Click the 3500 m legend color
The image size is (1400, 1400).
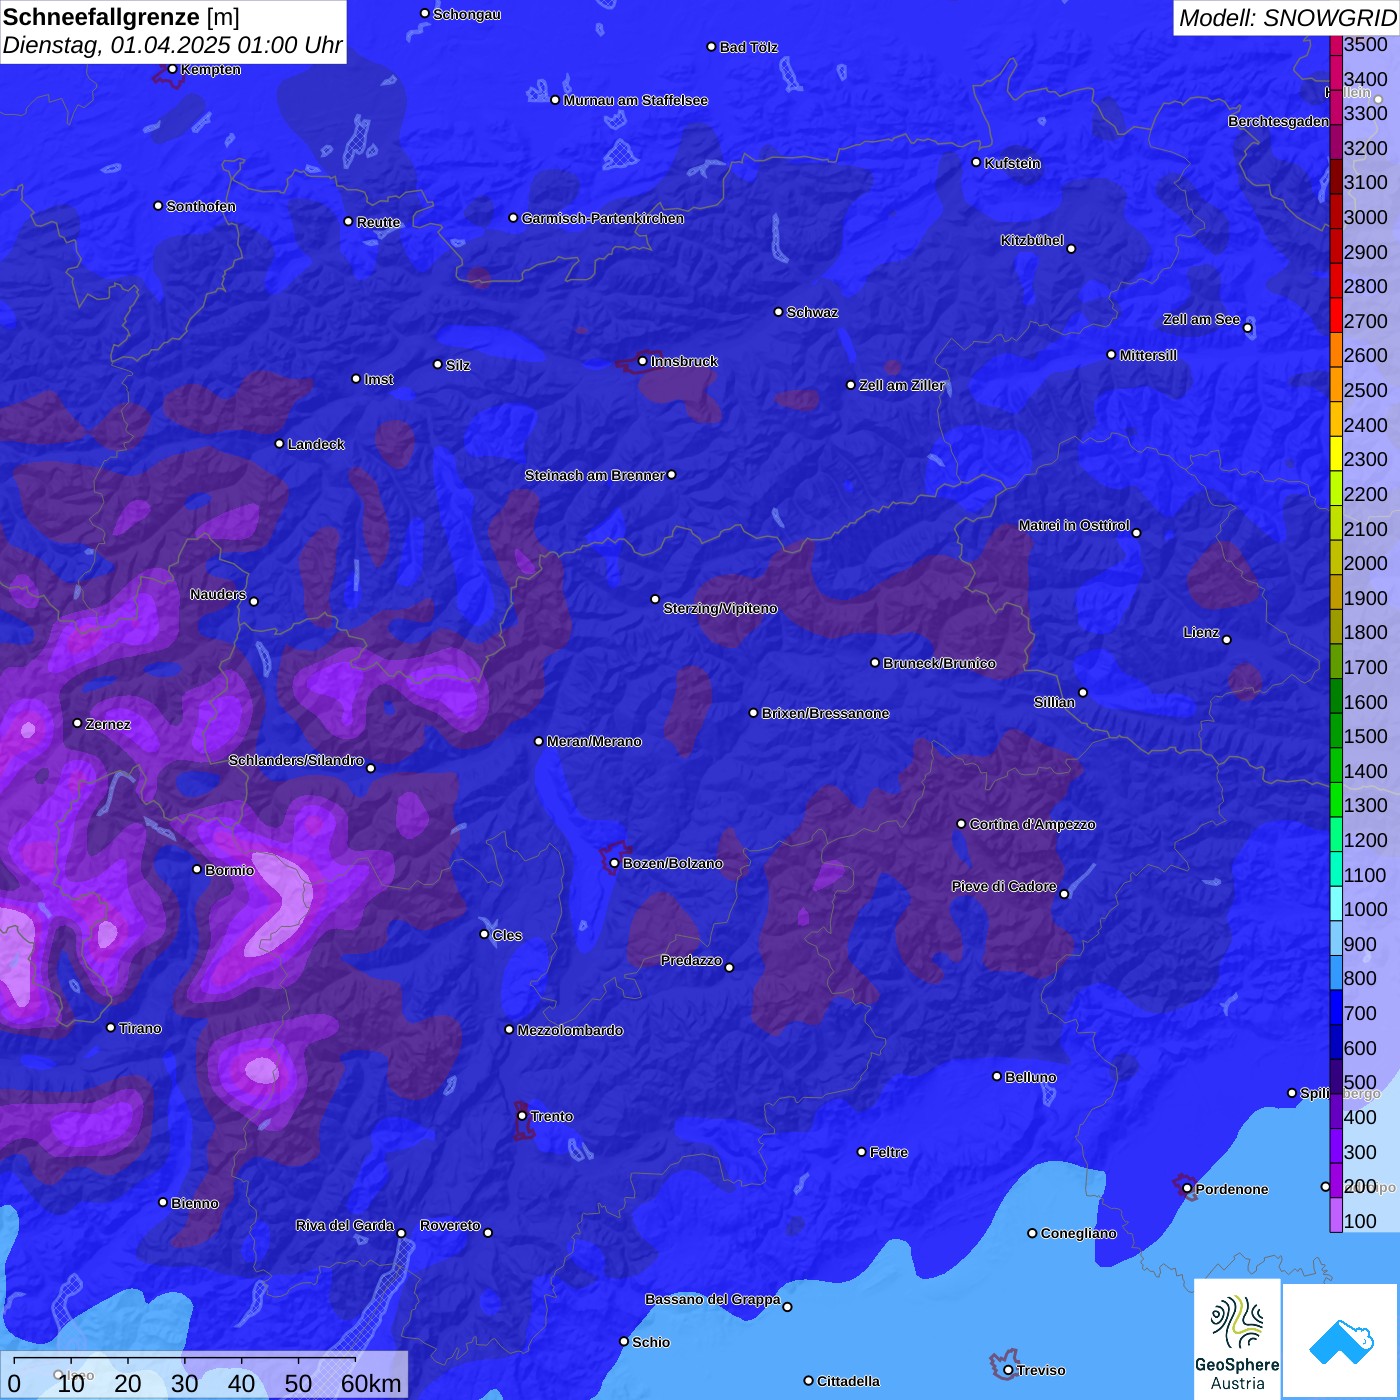click(x=1336, y=44)
